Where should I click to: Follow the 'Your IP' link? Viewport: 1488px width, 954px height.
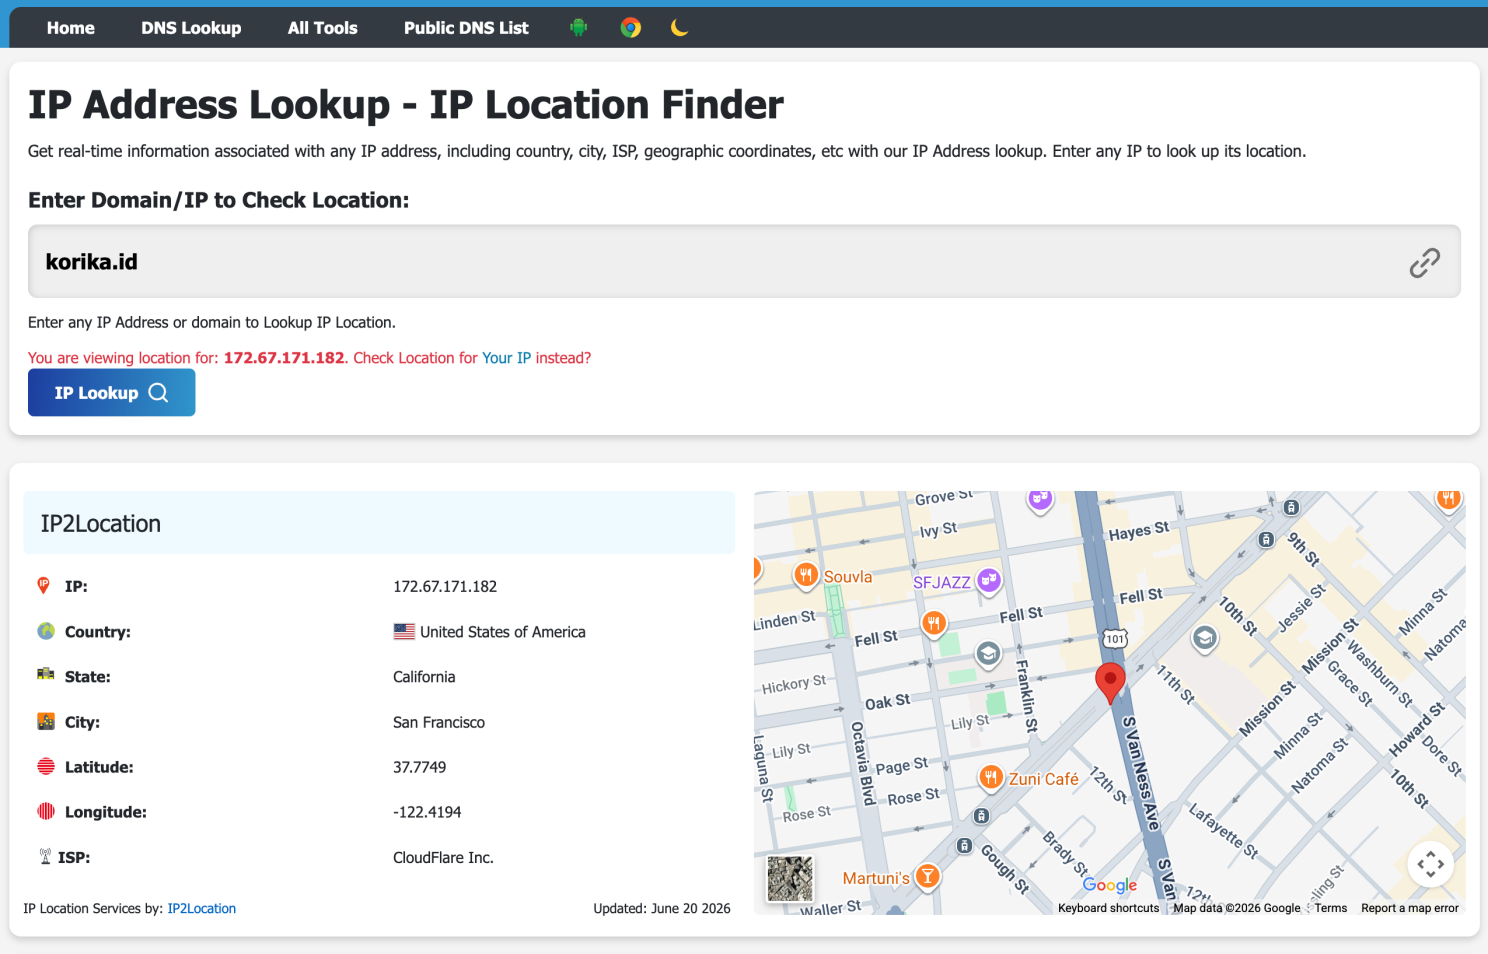point(507,358)
